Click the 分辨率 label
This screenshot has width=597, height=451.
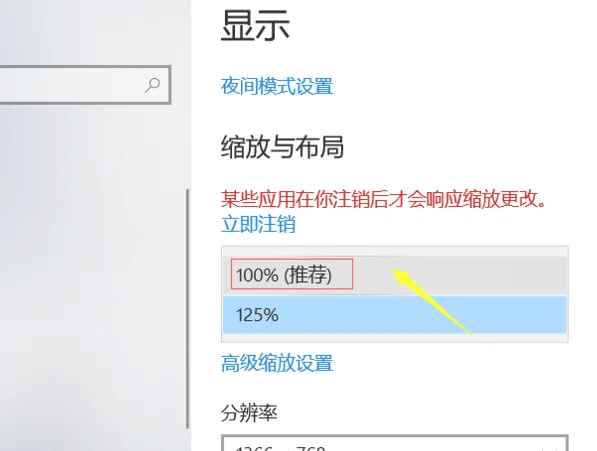pyautogui.click(x=249, y=413)
